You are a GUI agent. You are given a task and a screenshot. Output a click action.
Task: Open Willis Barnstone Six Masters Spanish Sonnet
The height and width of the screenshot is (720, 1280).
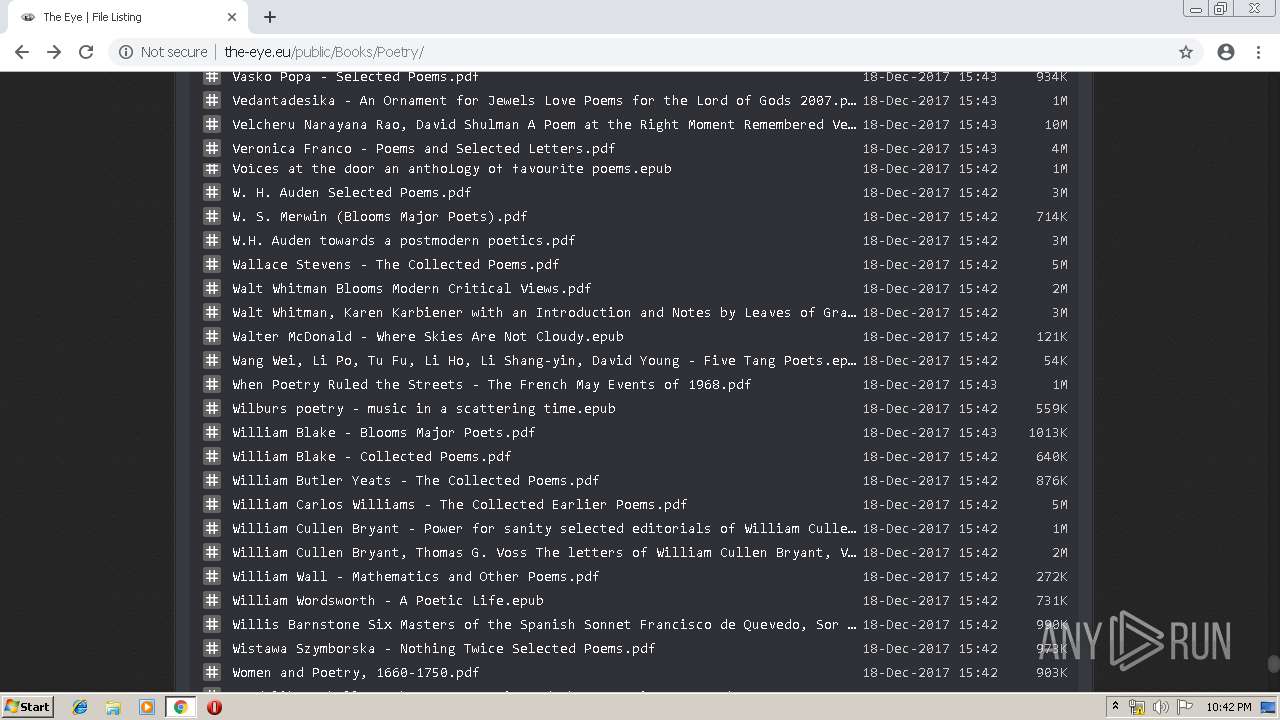click(x=544, y=624)
